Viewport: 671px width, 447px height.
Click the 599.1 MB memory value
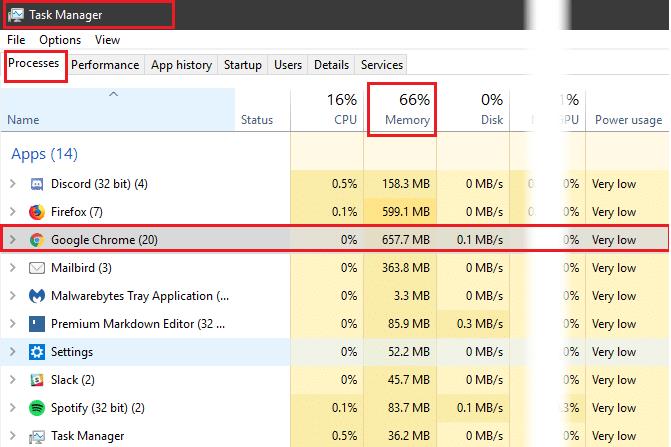tap(406, 212)
